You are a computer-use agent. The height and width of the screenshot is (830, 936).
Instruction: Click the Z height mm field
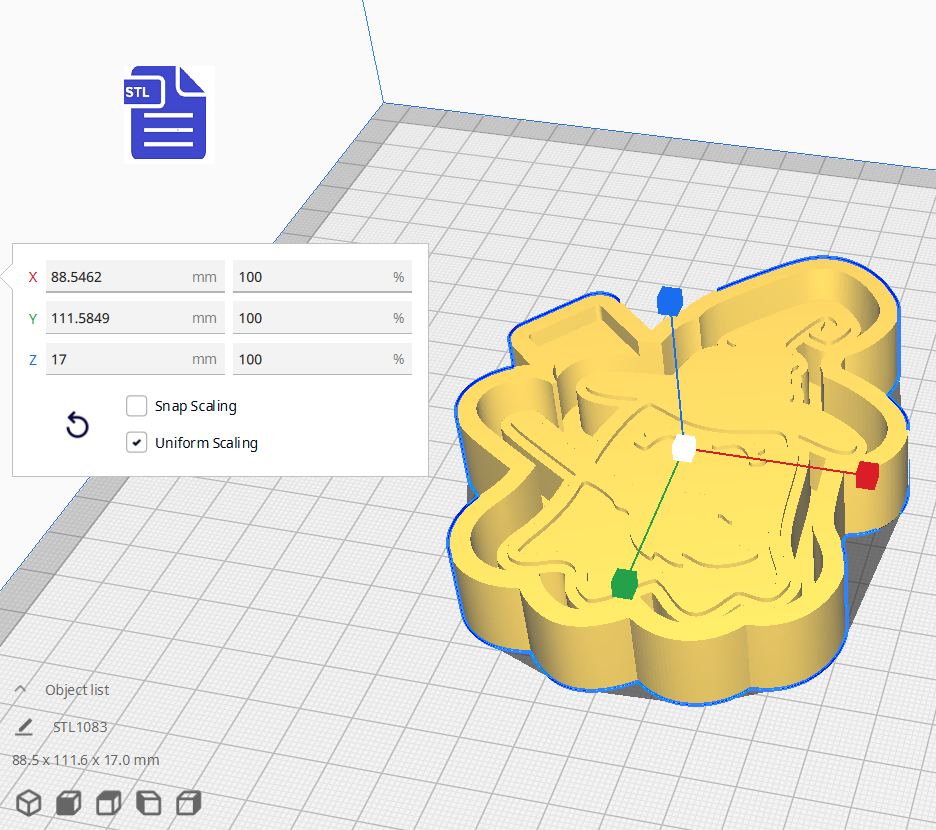[118, 359]
